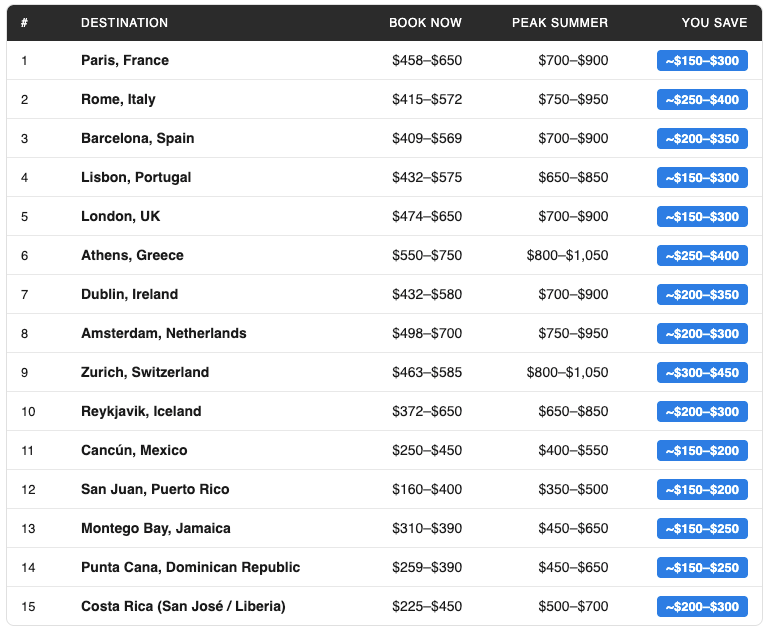769x633 pixels.
Task: Click Montego Bay, Jamaica destination
Action: point(155,528)
